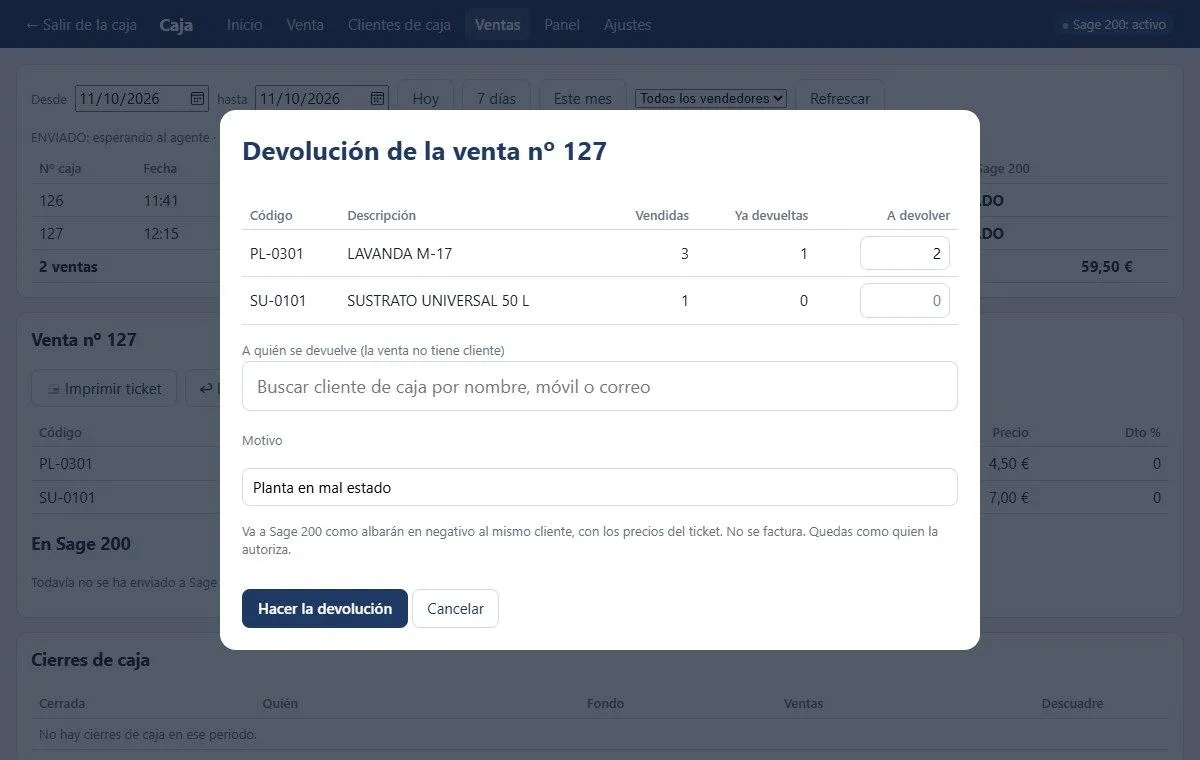Click SUSTRATO UNIVERSAL 50 L description
The height and width of the screenshot is (760, 1200).
click(438, 301)
